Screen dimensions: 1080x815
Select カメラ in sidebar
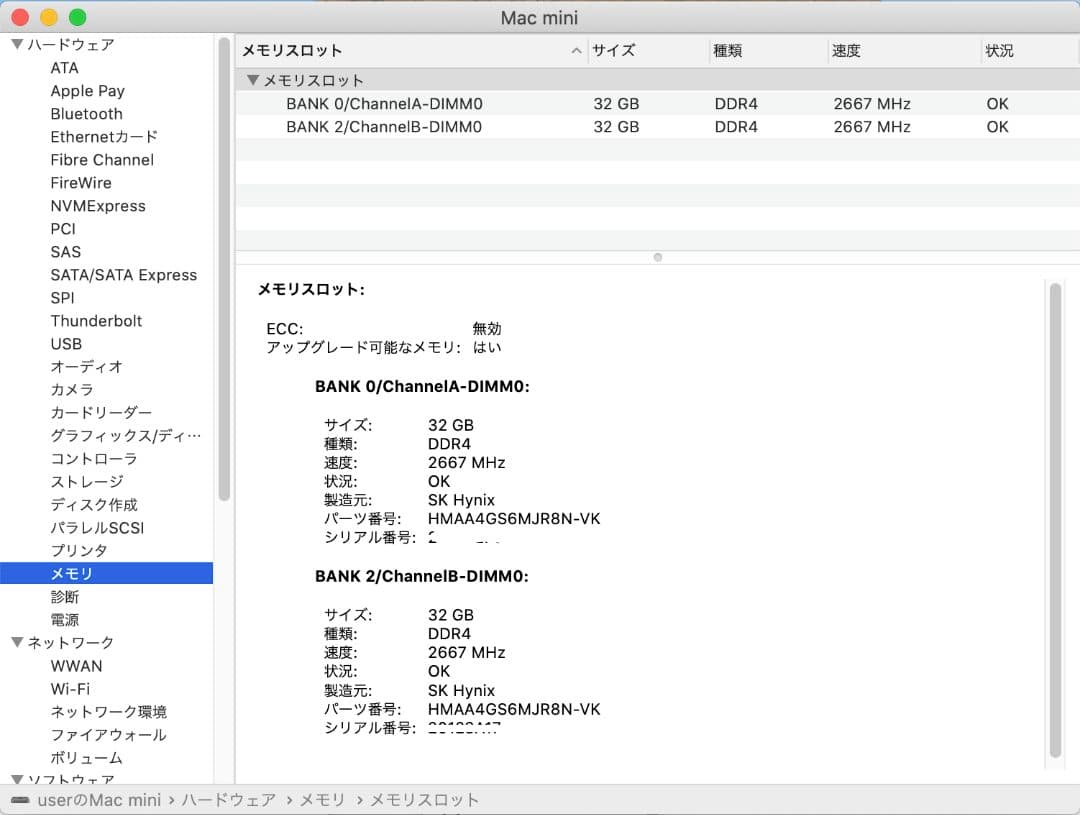(72, 390)
